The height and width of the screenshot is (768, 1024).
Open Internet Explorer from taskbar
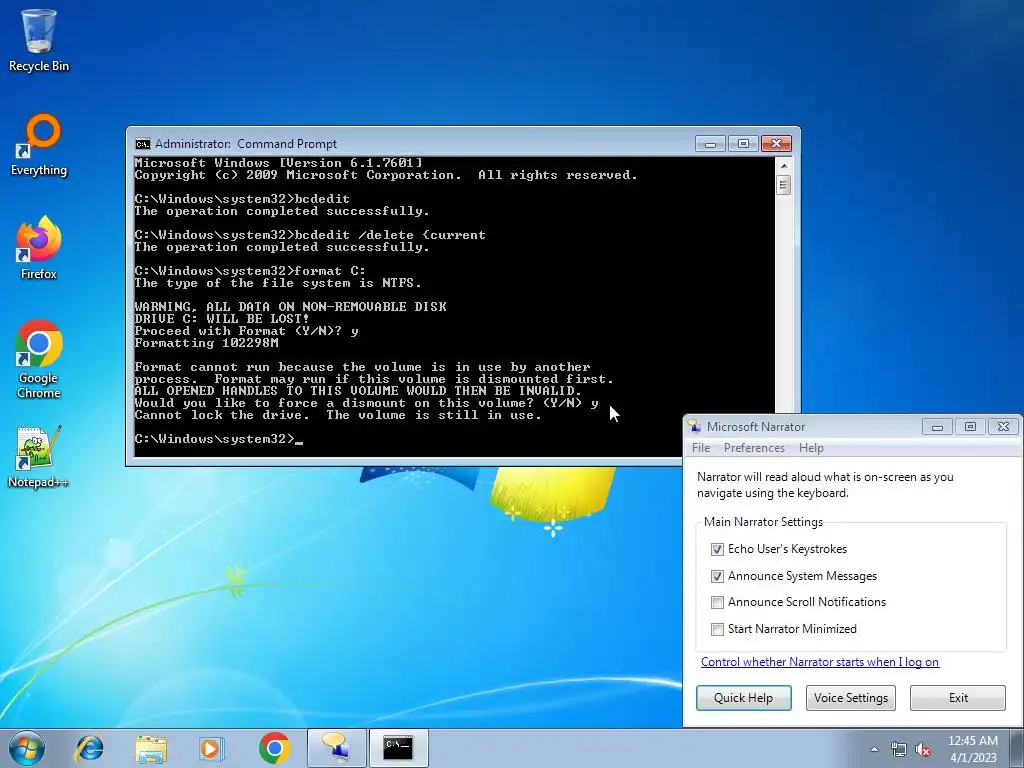[89, 748]
